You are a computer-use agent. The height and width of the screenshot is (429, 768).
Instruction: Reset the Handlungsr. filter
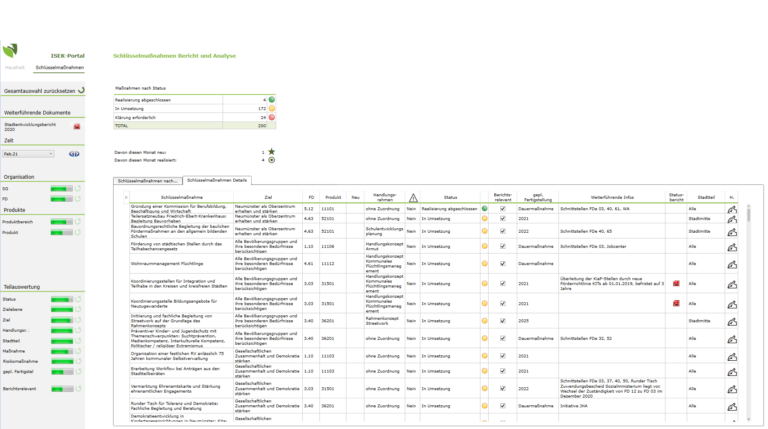[x=78, y=330]
